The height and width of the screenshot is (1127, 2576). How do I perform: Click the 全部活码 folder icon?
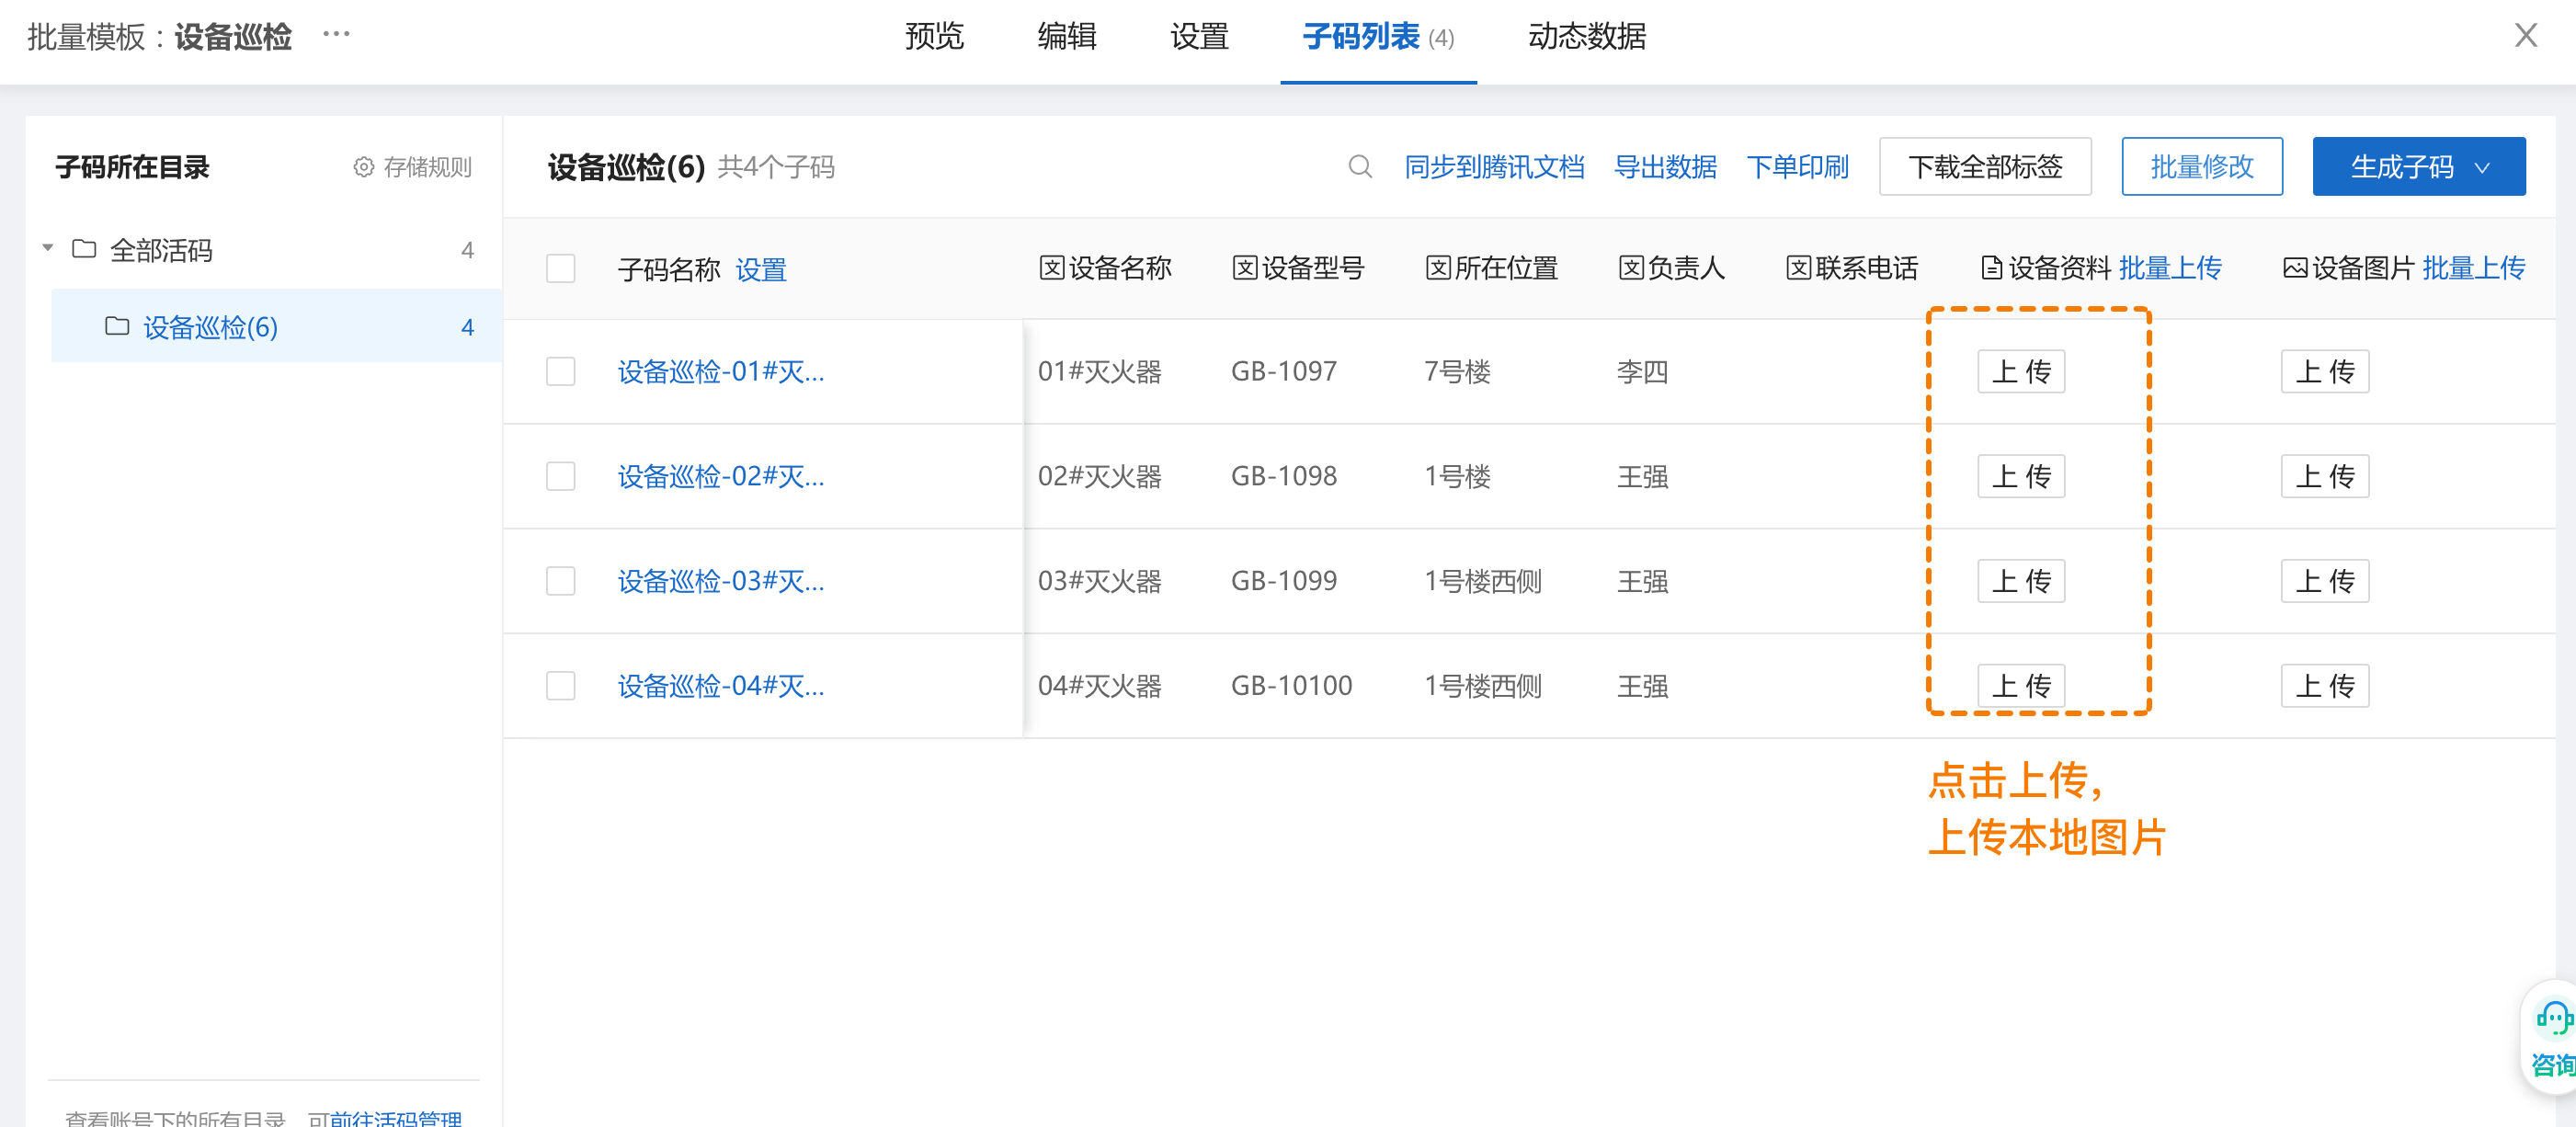pos(85,249)
